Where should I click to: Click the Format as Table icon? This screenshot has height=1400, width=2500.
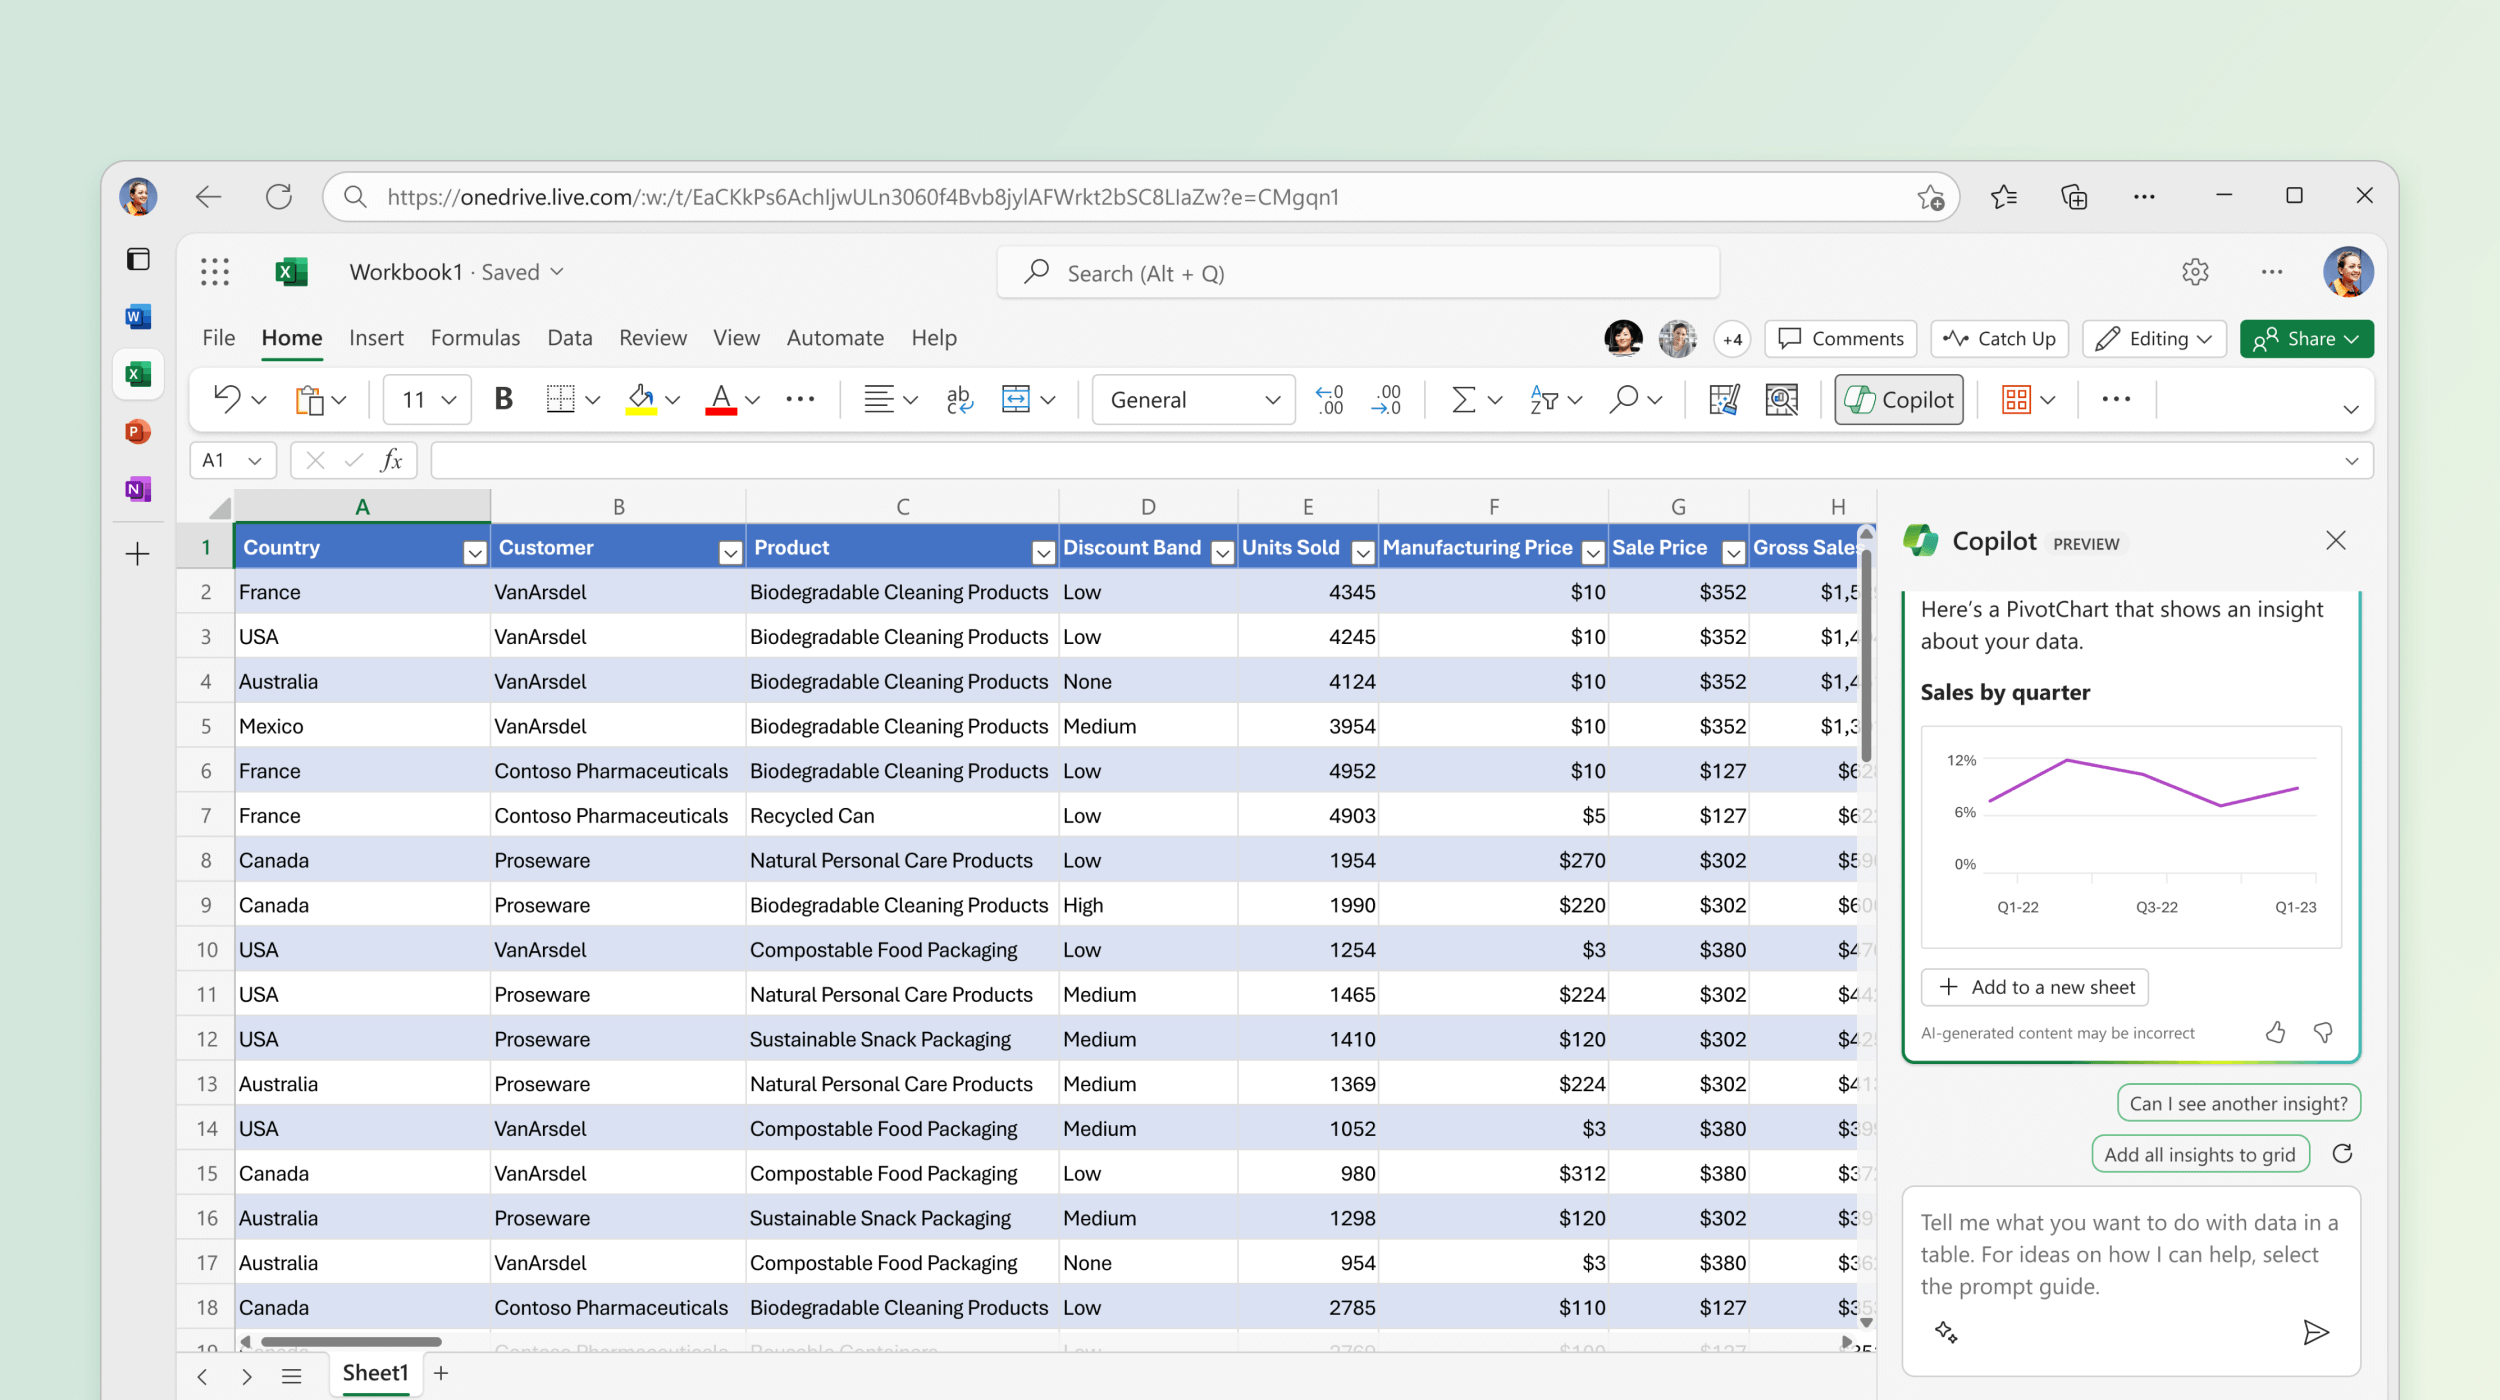(x=2019, y=399)
